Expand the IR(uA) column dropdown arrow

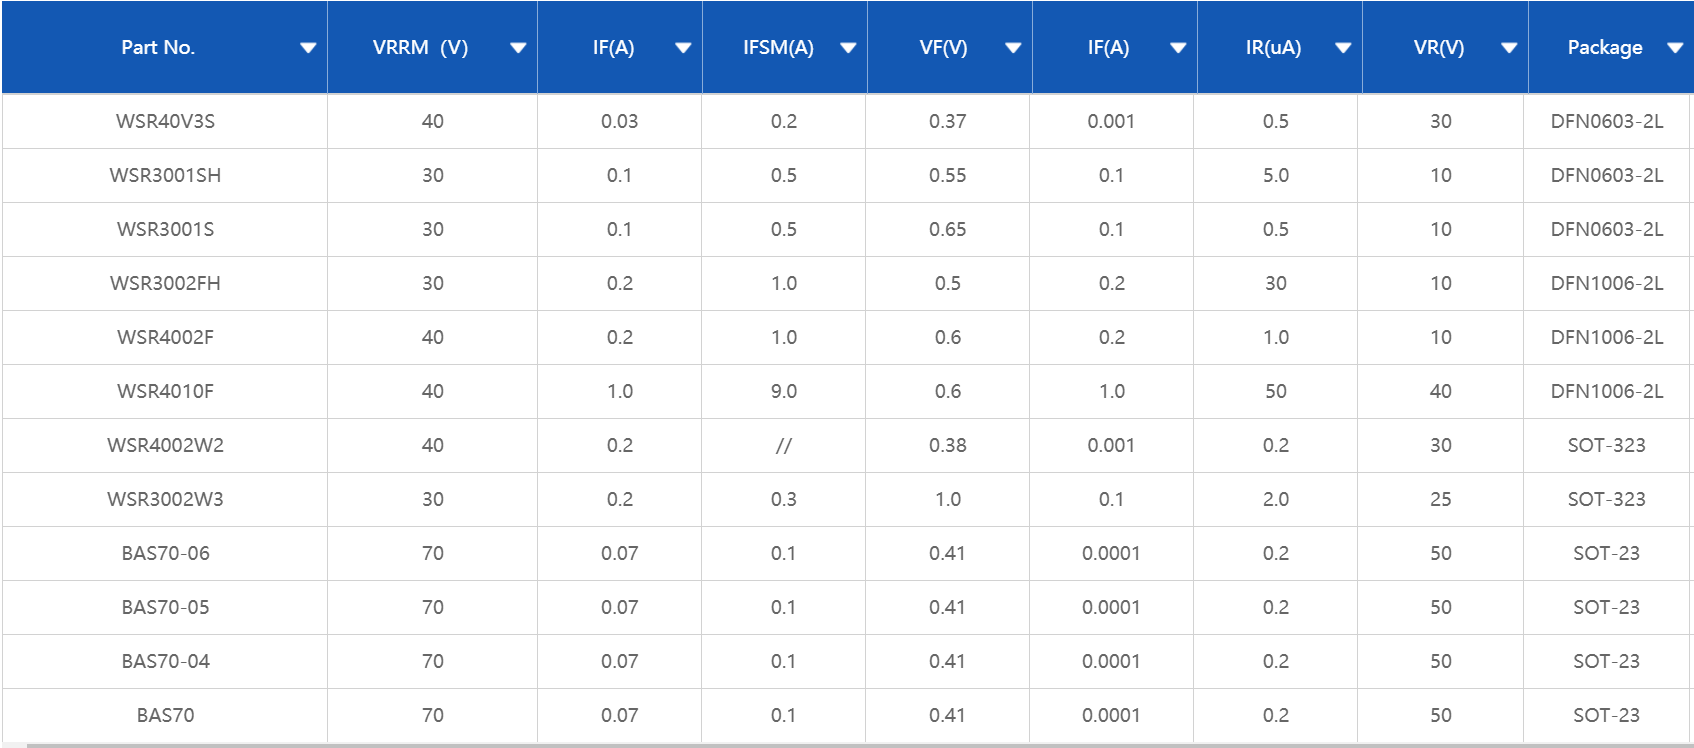click(1343, 48)
